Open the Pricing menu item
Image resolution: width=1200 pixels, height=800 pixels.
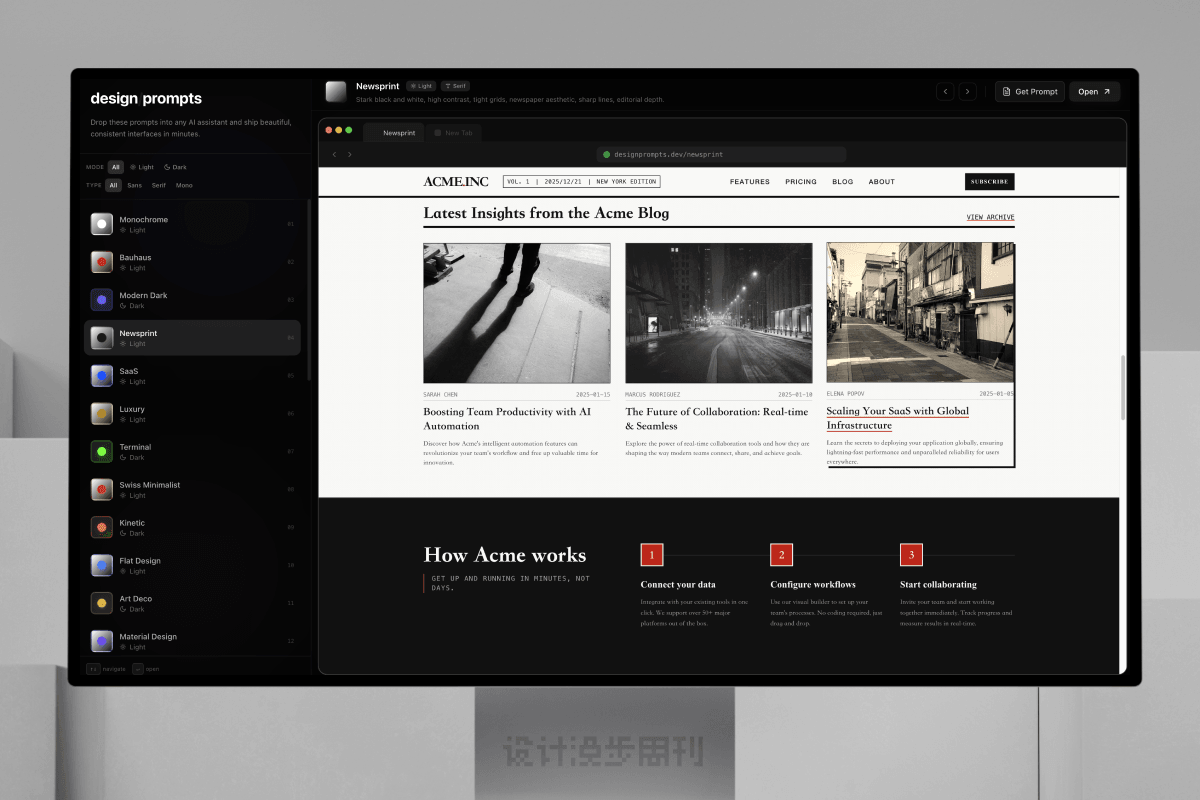coord(800,182)
